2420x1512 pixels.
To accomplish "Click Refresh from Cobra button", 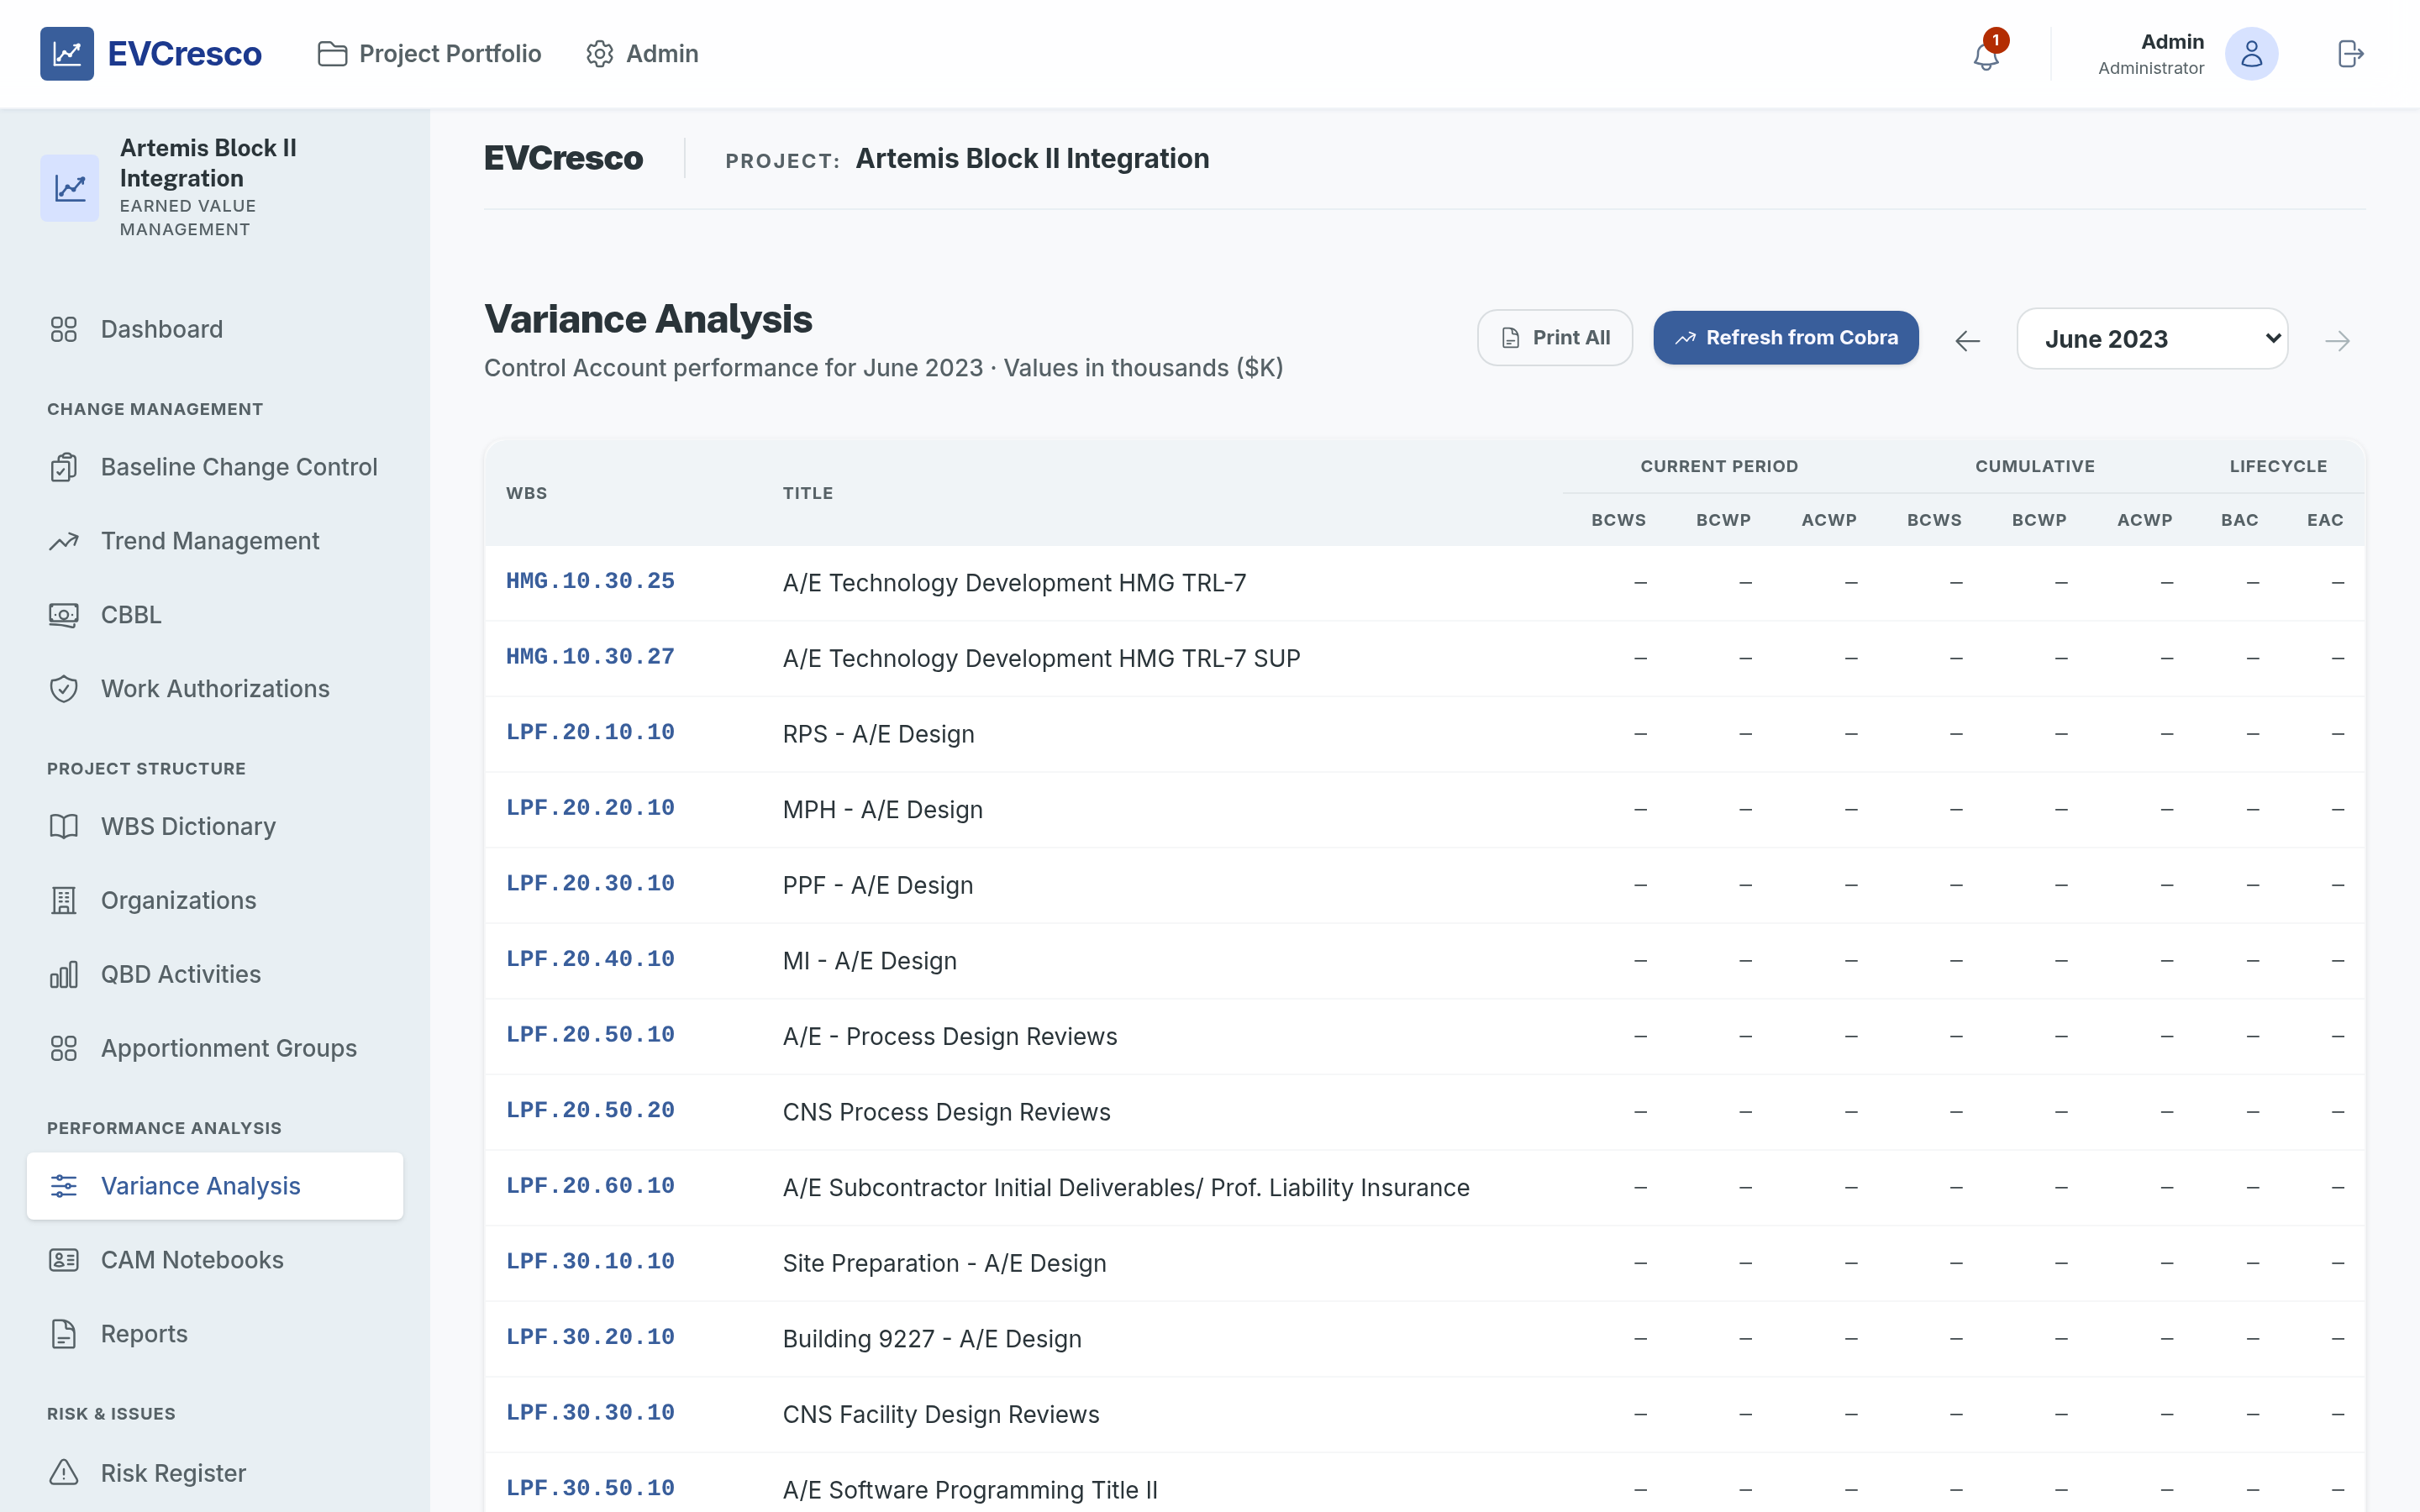I will 1785,338.
